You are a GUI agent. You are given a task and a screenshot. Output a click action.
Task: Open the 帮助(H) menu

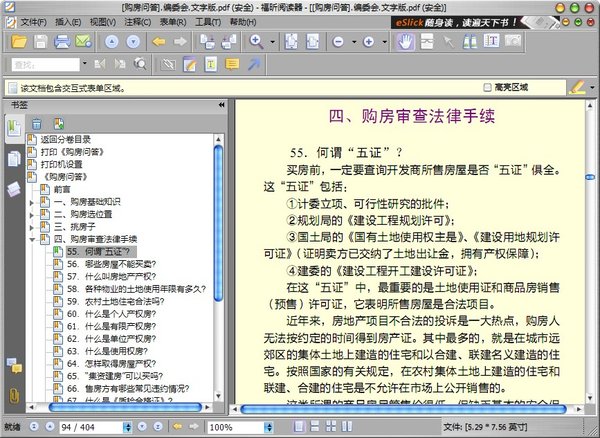pyautogui.click(x=243, y=22)
